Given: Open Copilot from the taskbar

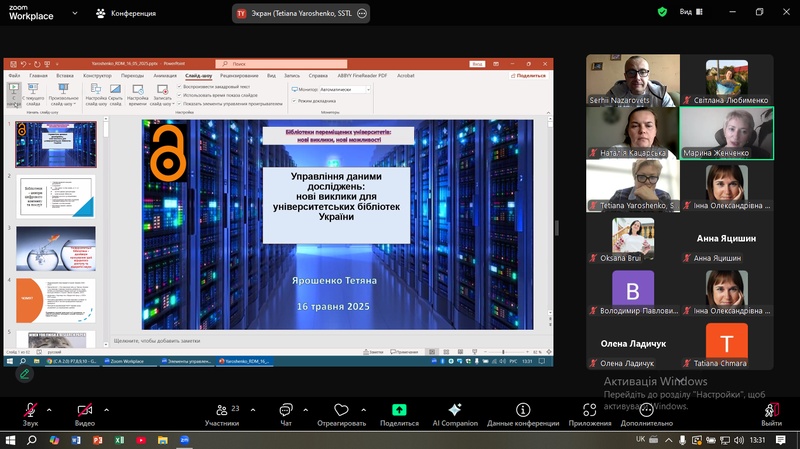Looking at the screenshot, I should [x=54, y=440].
